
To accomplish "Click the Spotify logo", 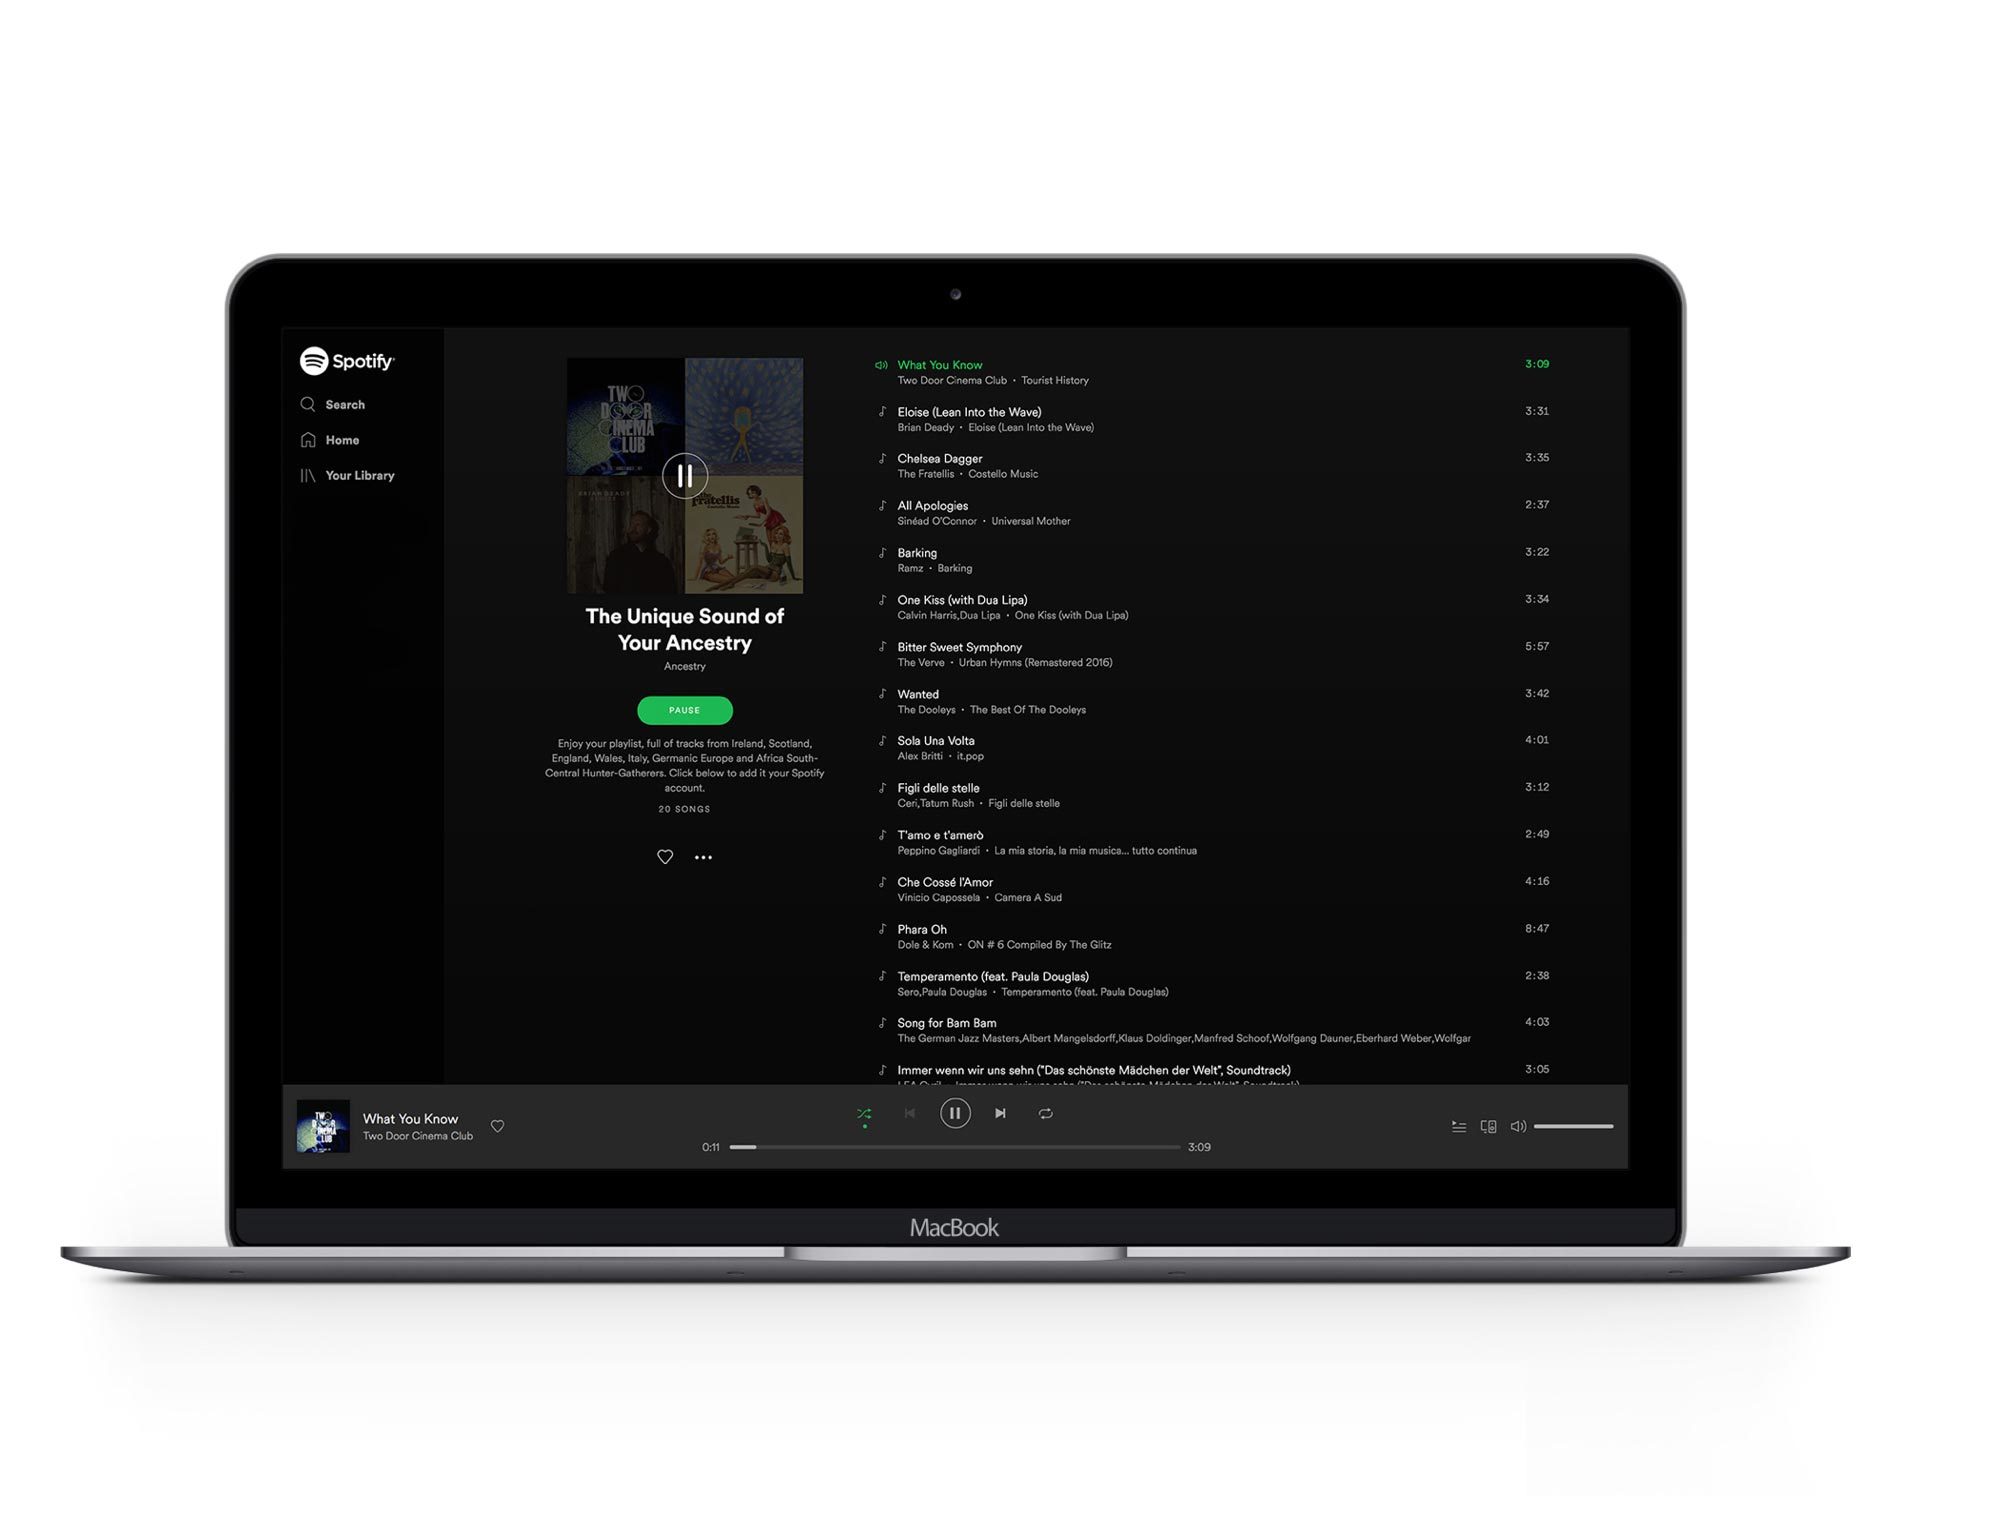I will click(x=347, y=361).
